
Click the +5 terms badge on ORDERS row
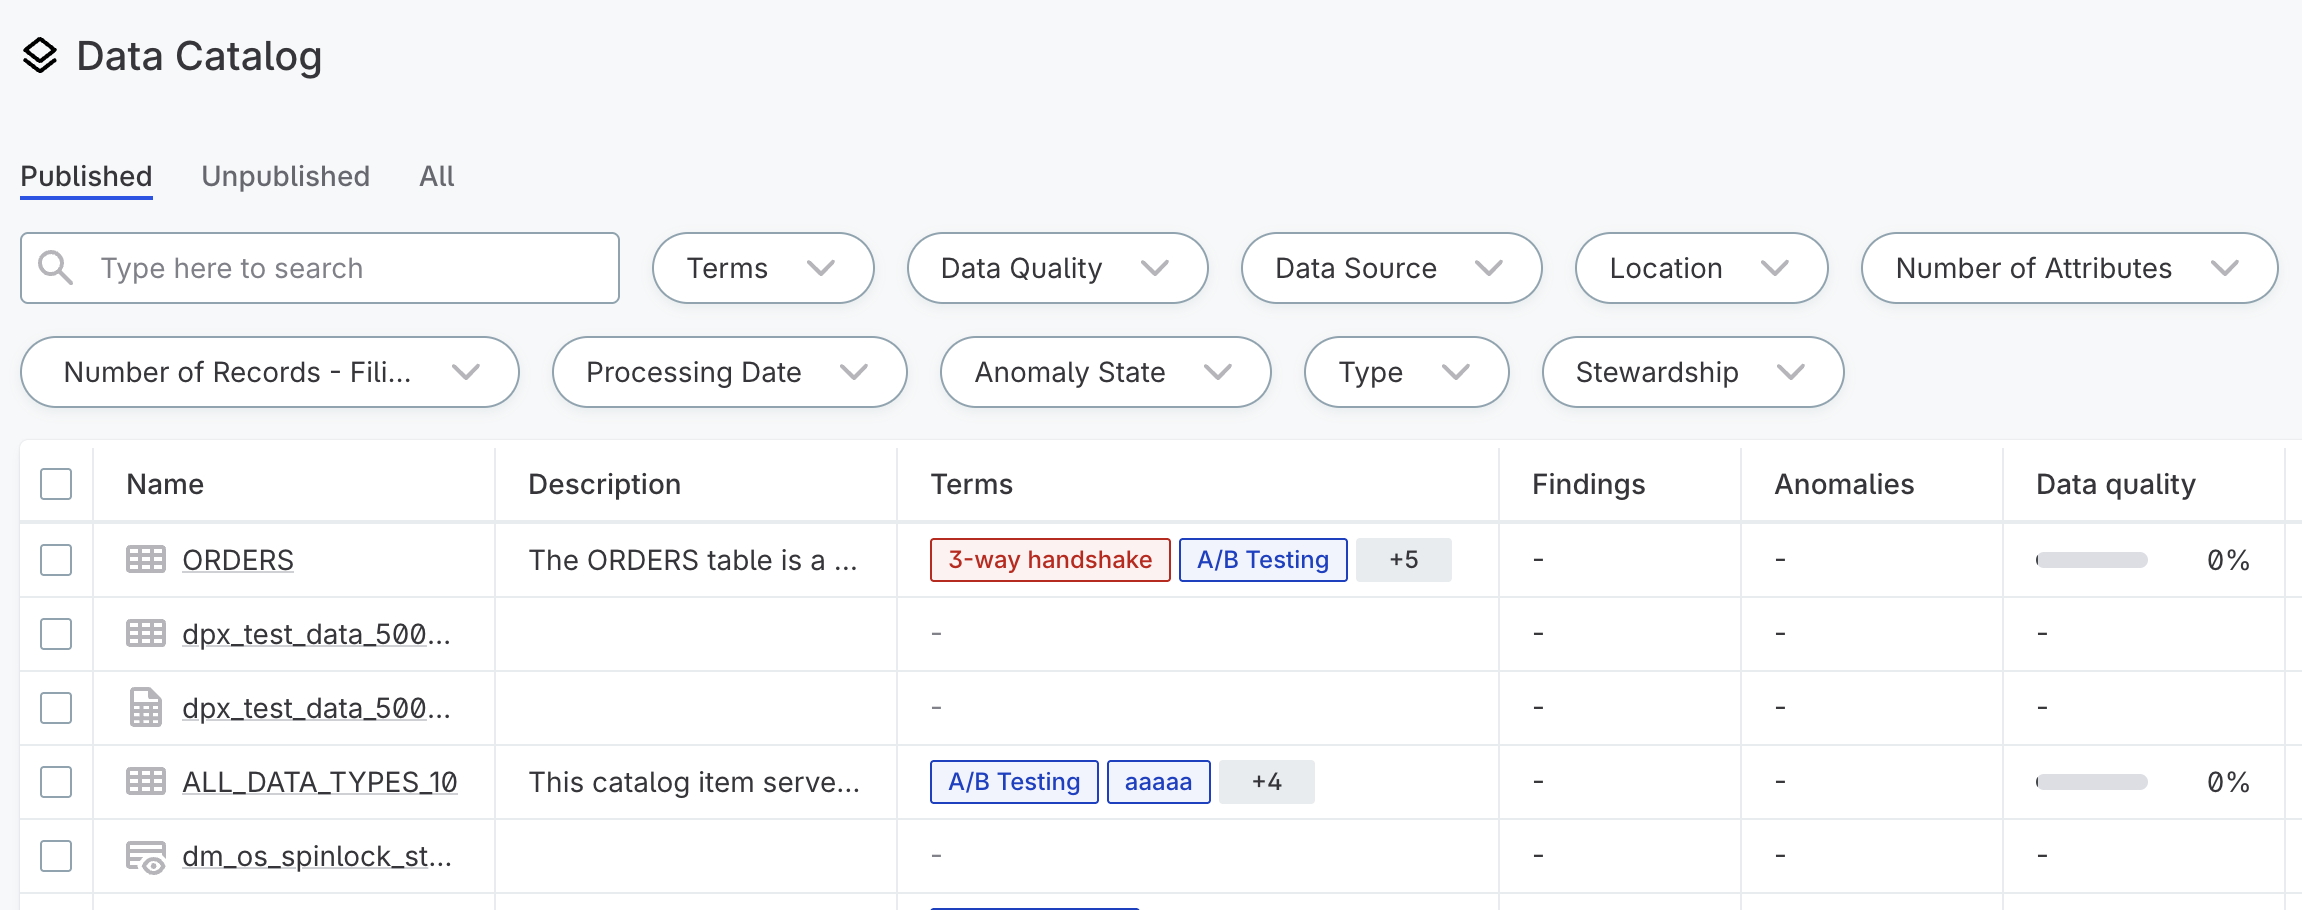[1403, 559]
